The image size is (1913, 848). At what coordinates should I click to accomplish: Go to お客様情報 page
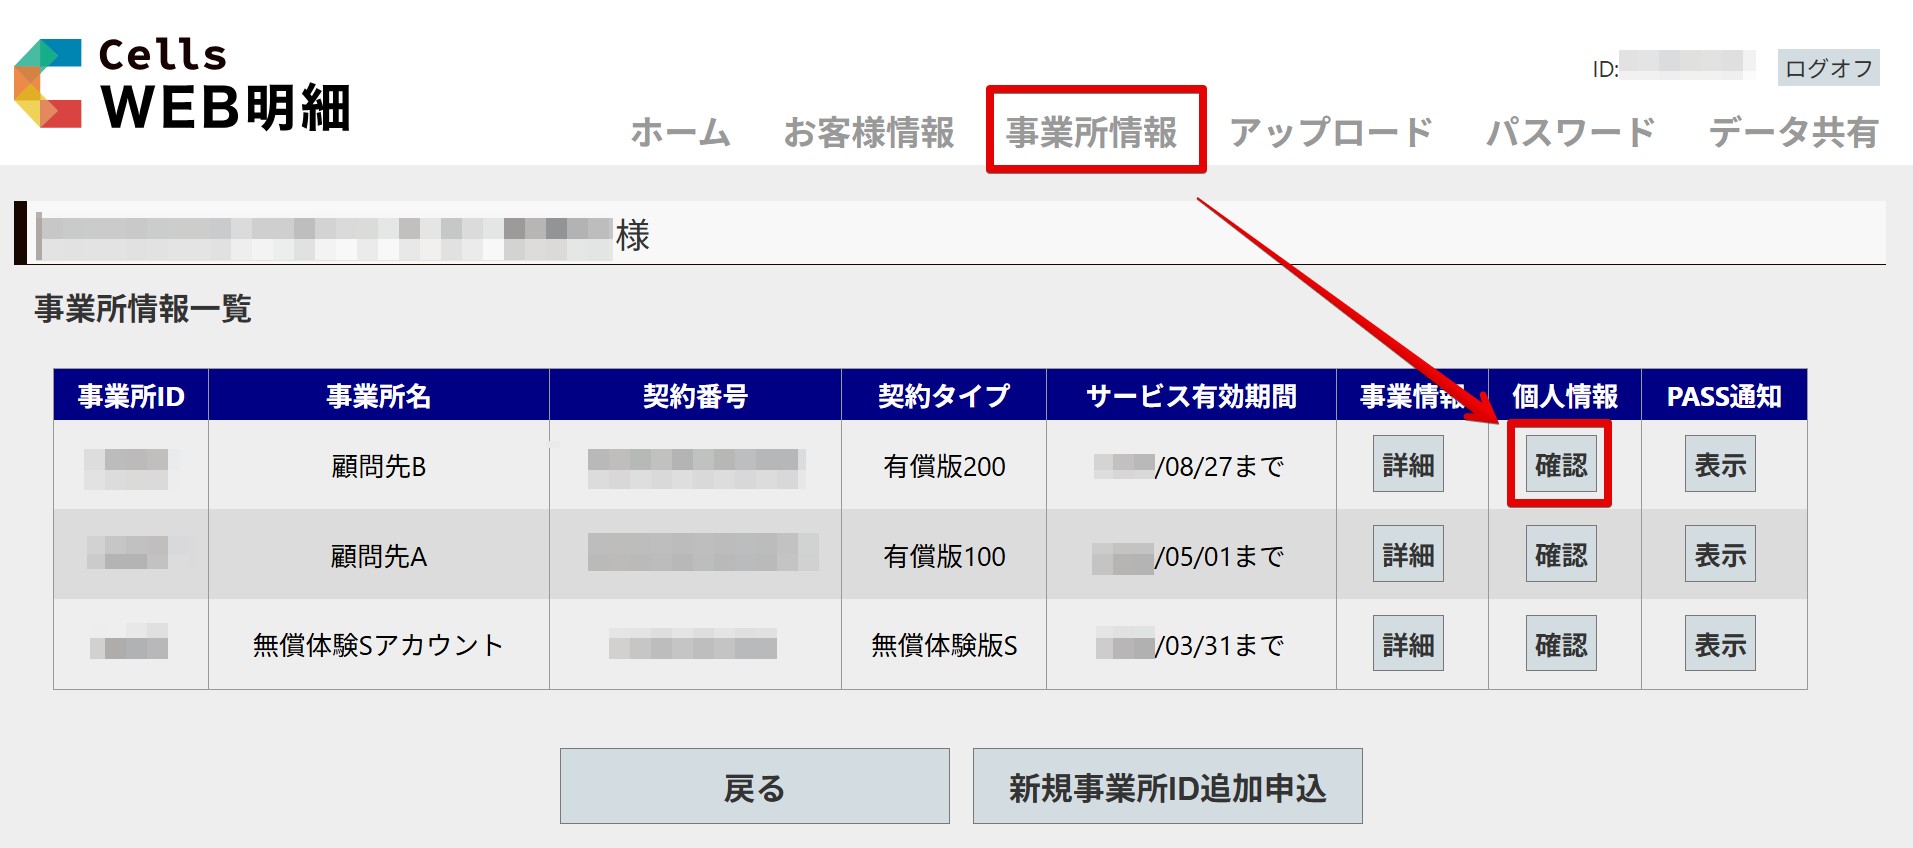pos(868,132)
